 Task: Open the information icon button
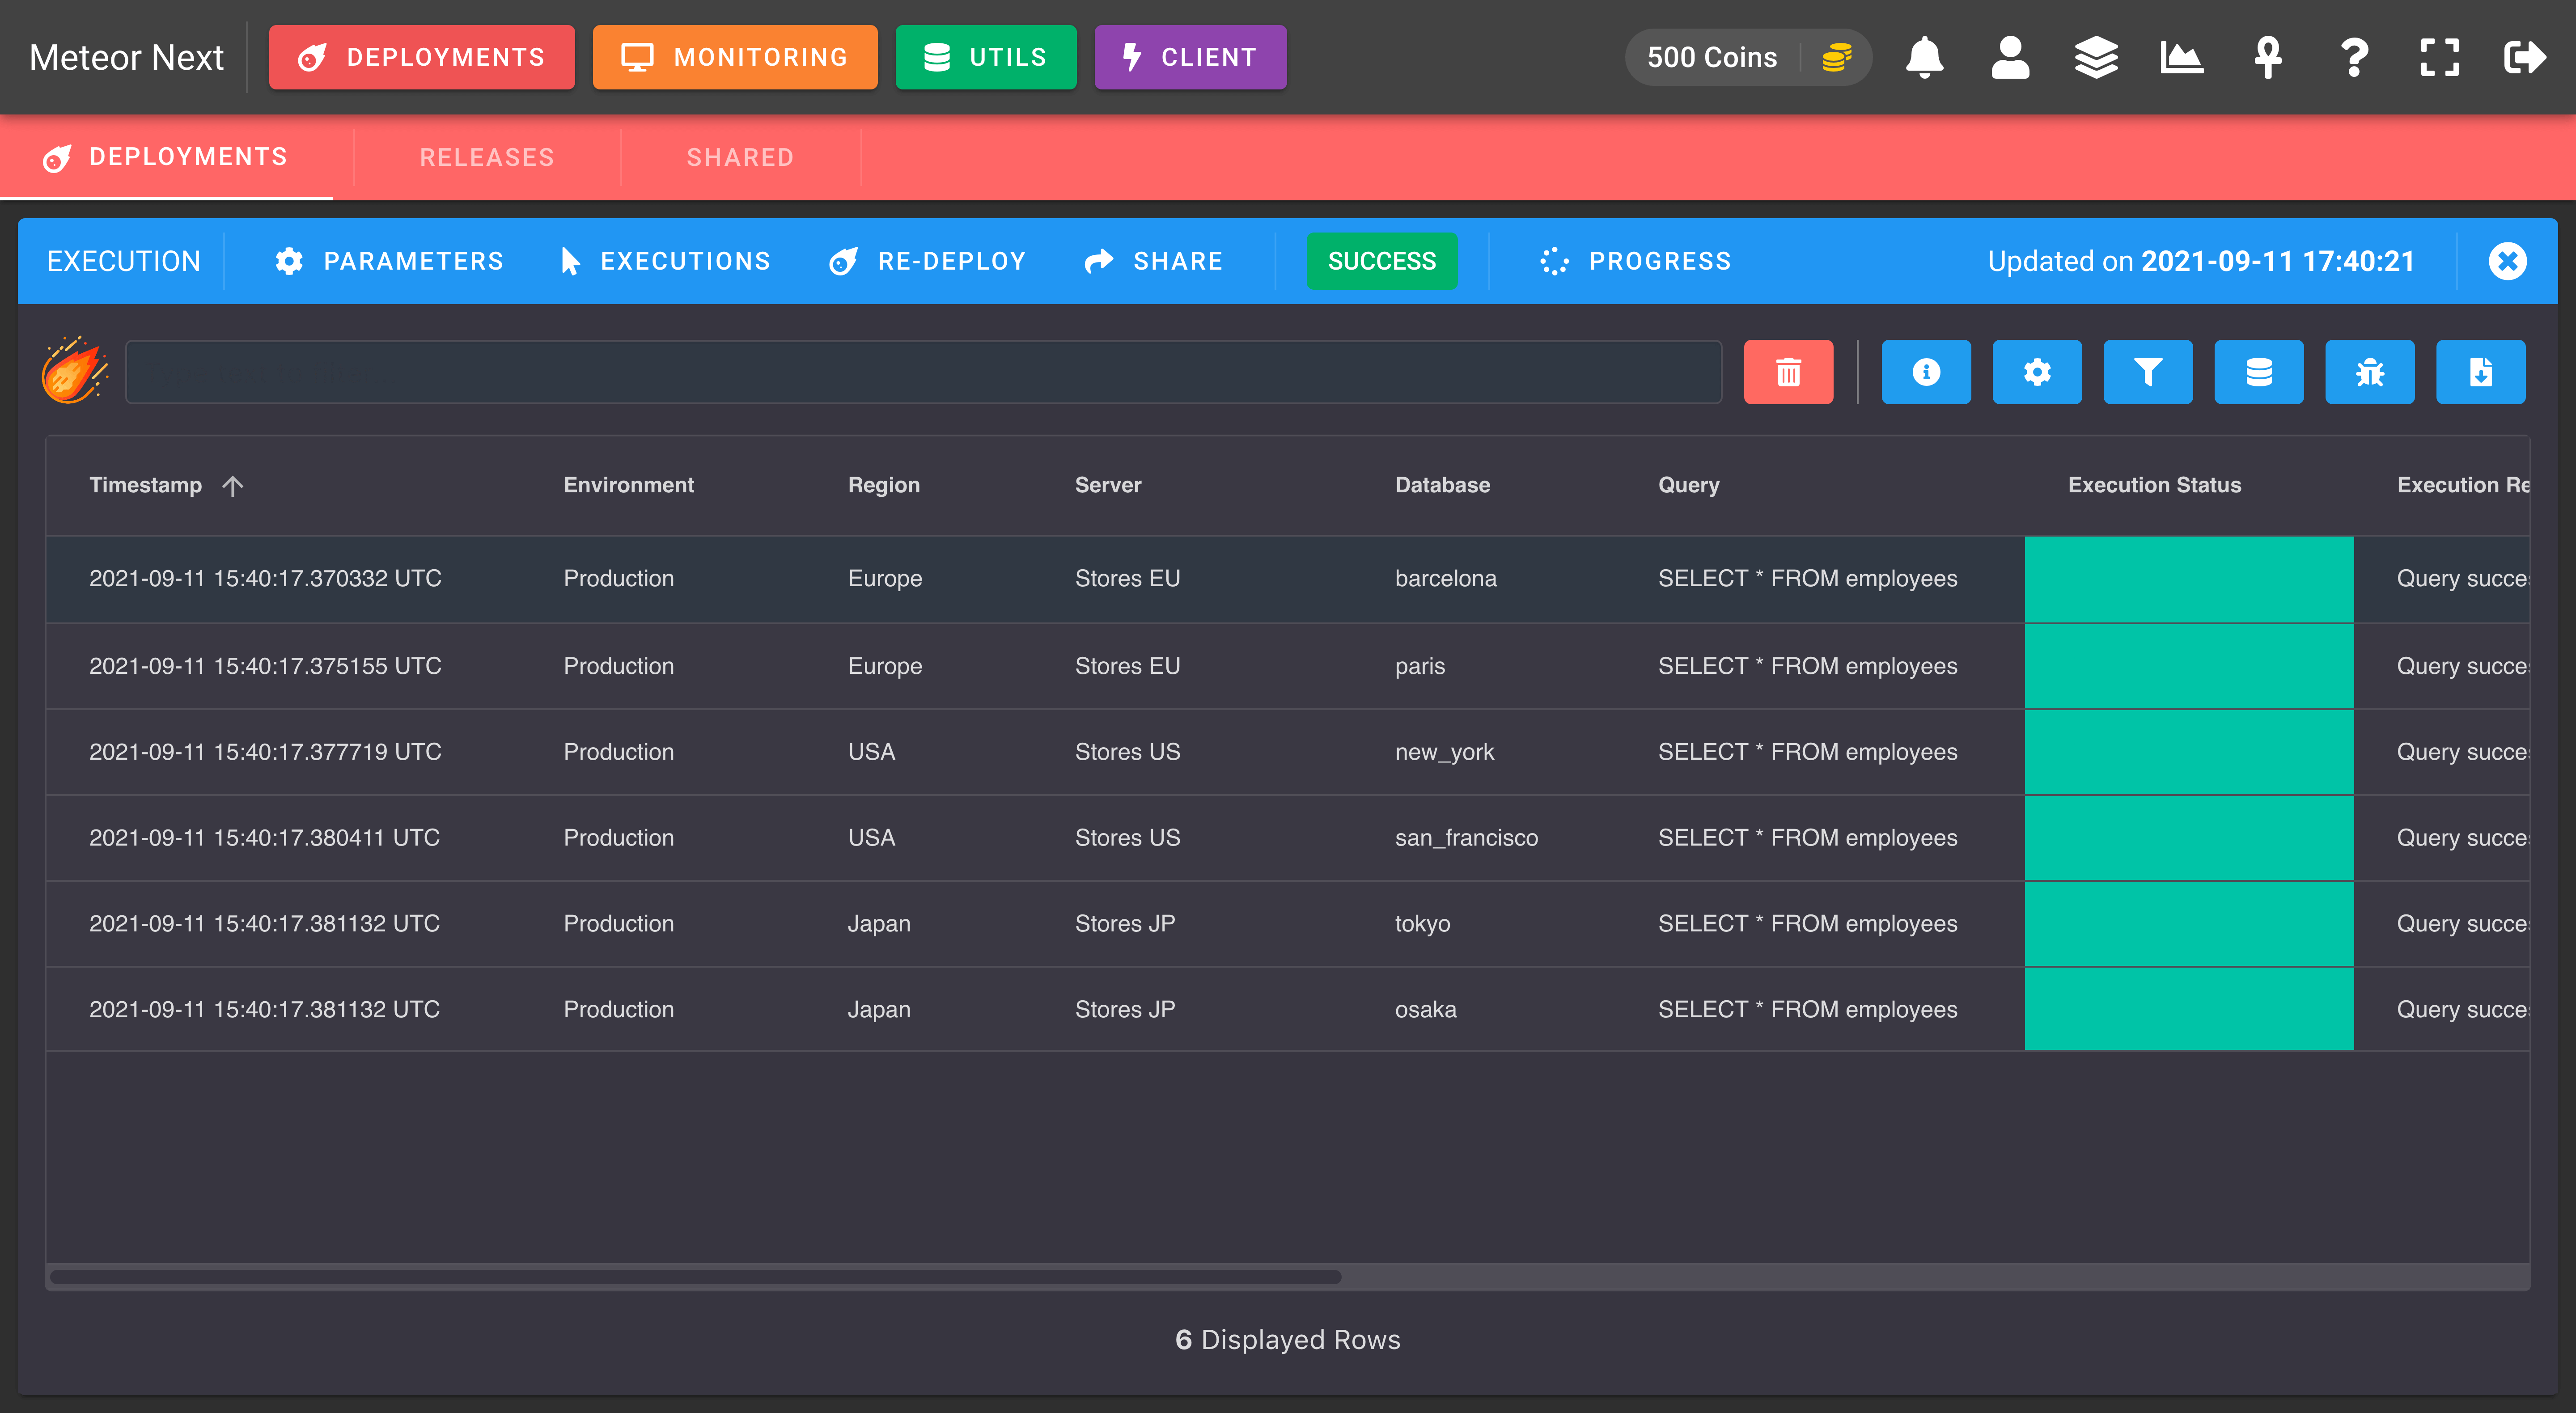point(1926,372)
